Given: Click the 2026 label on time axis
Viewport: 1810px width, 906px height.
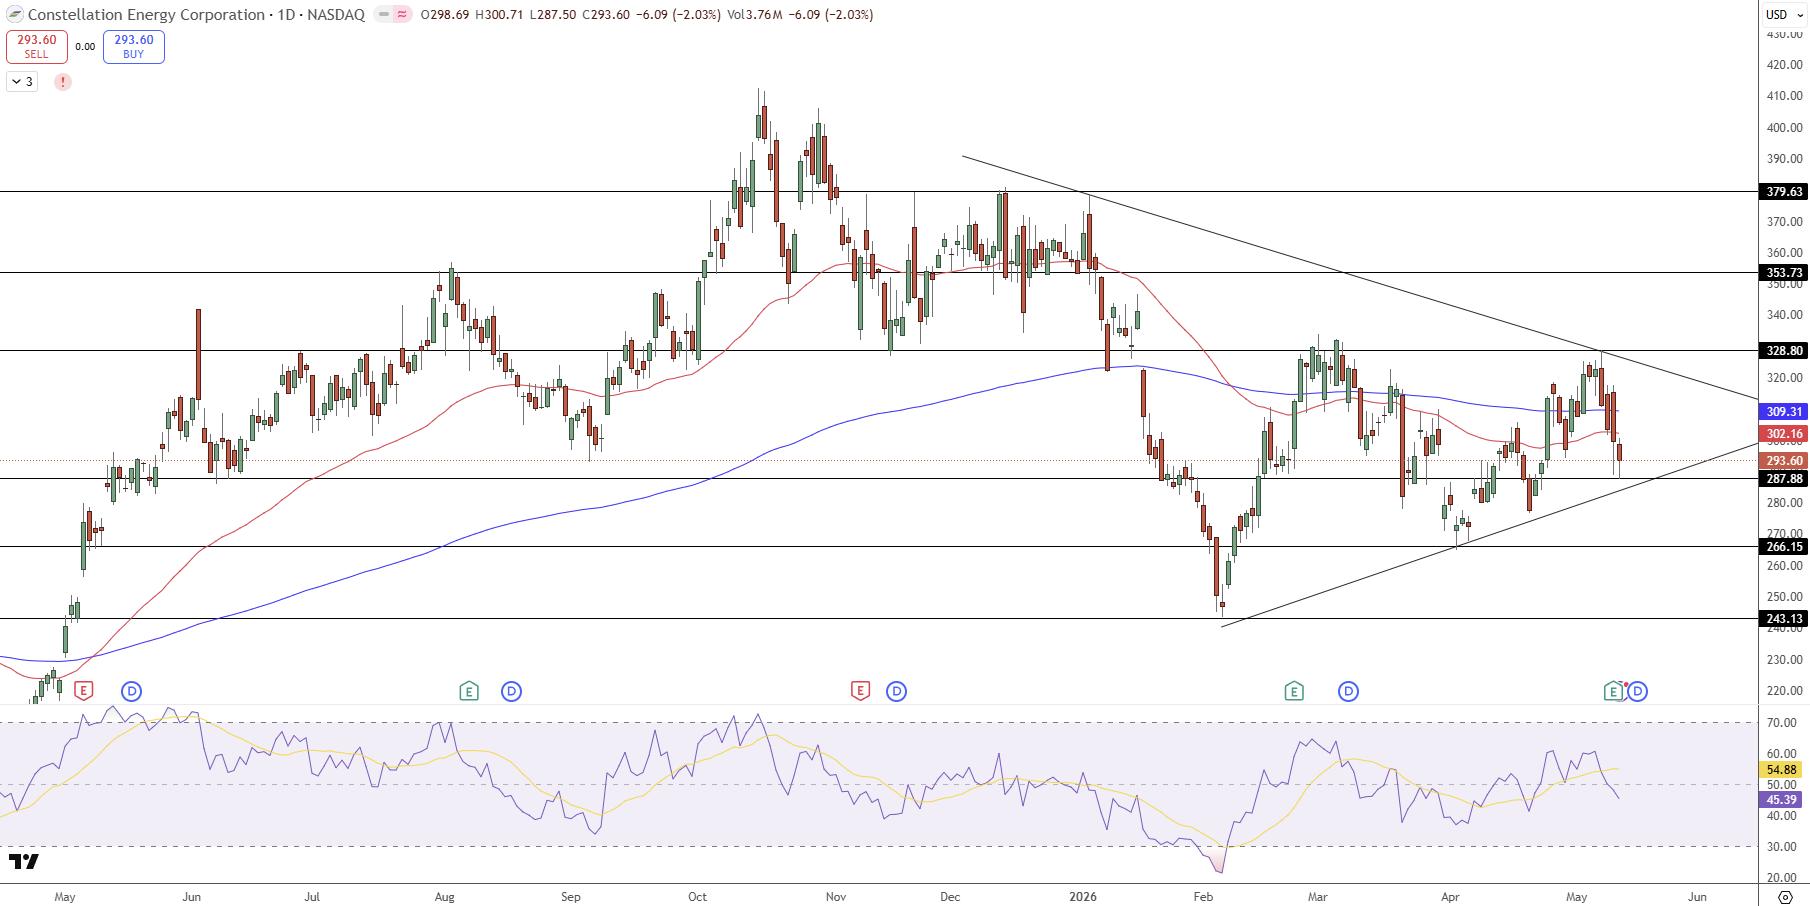Looking at the screenshot, I should point(1083,896).
